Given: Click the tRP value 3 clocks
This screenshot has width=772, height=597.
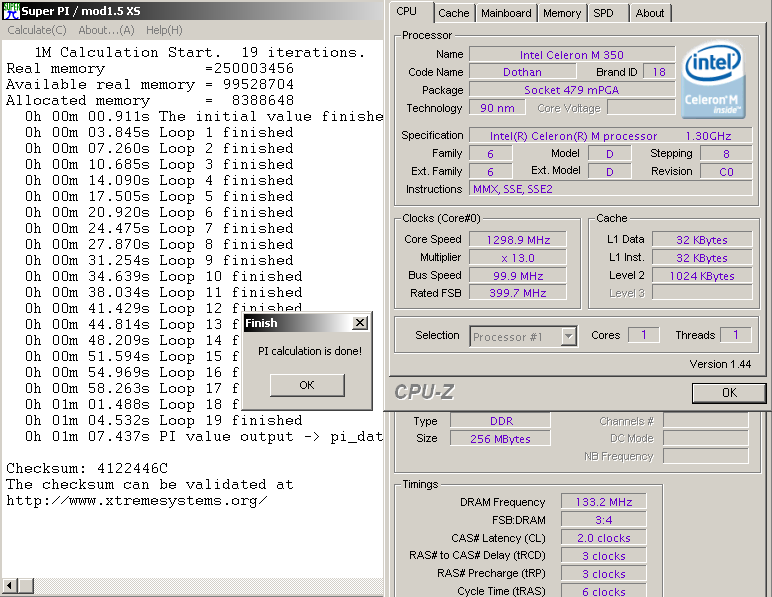Looking at the screenshot, I should (x=604, y=574).
